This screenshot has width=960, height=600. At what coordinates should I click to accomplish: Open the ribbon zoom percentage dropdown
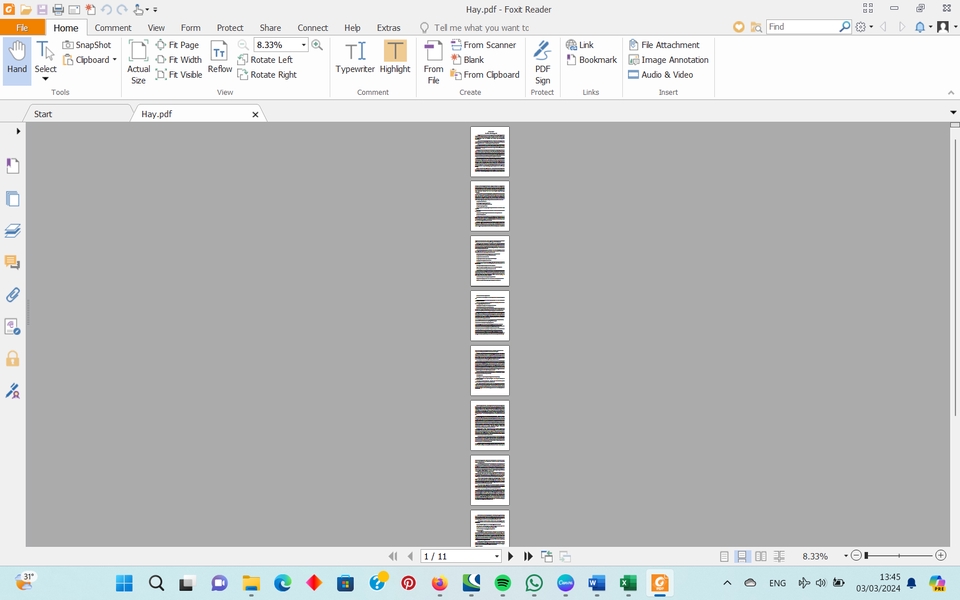pos(303,45)
